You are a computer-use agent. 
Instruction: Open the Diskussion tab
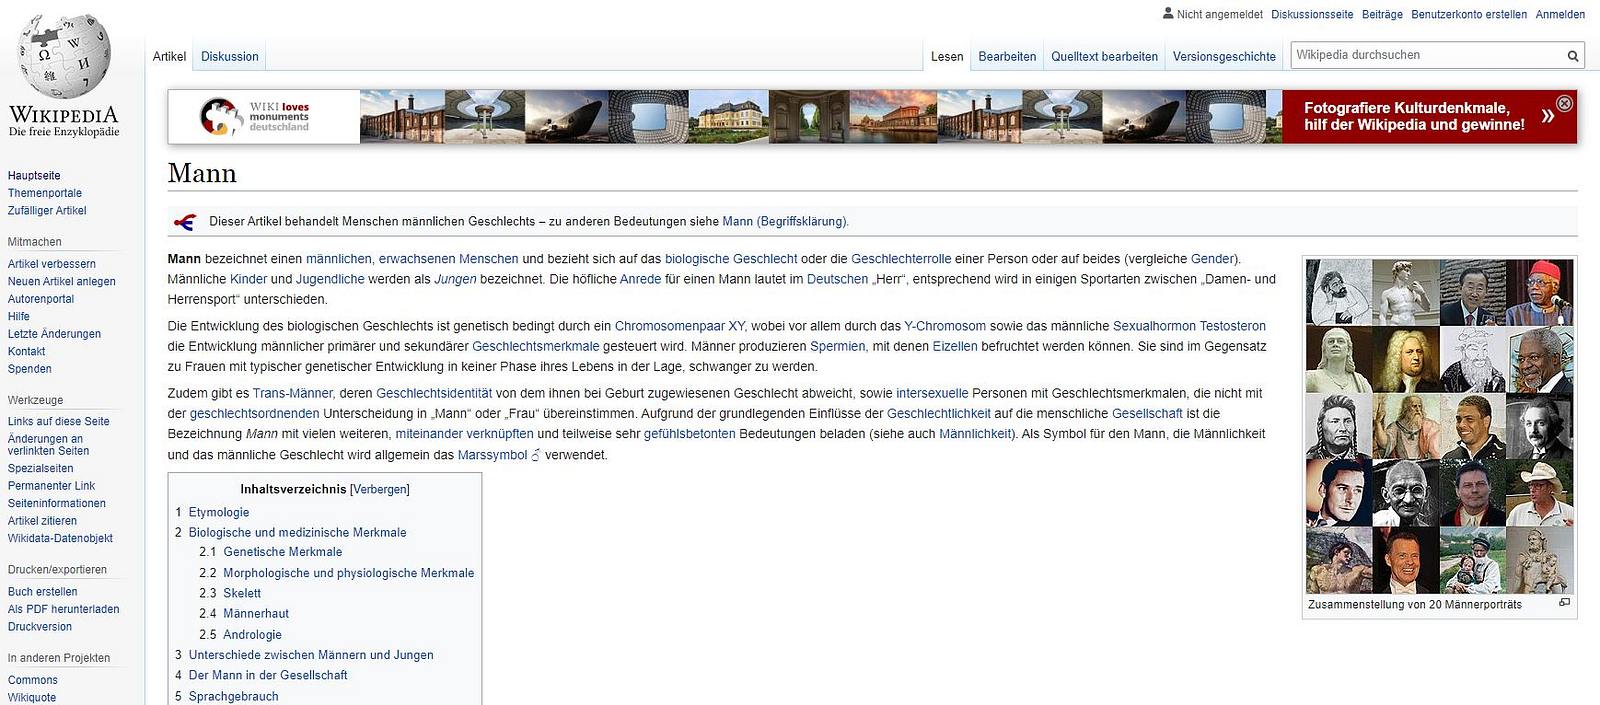pos(229,57)
